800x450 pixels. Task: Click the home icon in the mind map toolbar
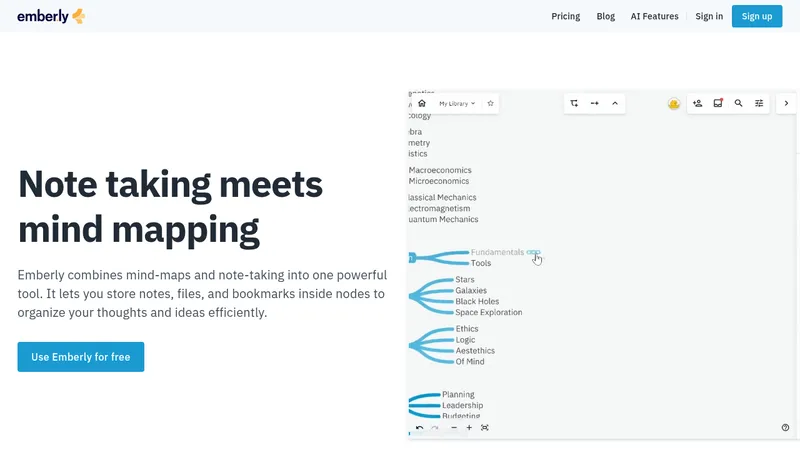point(422,104)
